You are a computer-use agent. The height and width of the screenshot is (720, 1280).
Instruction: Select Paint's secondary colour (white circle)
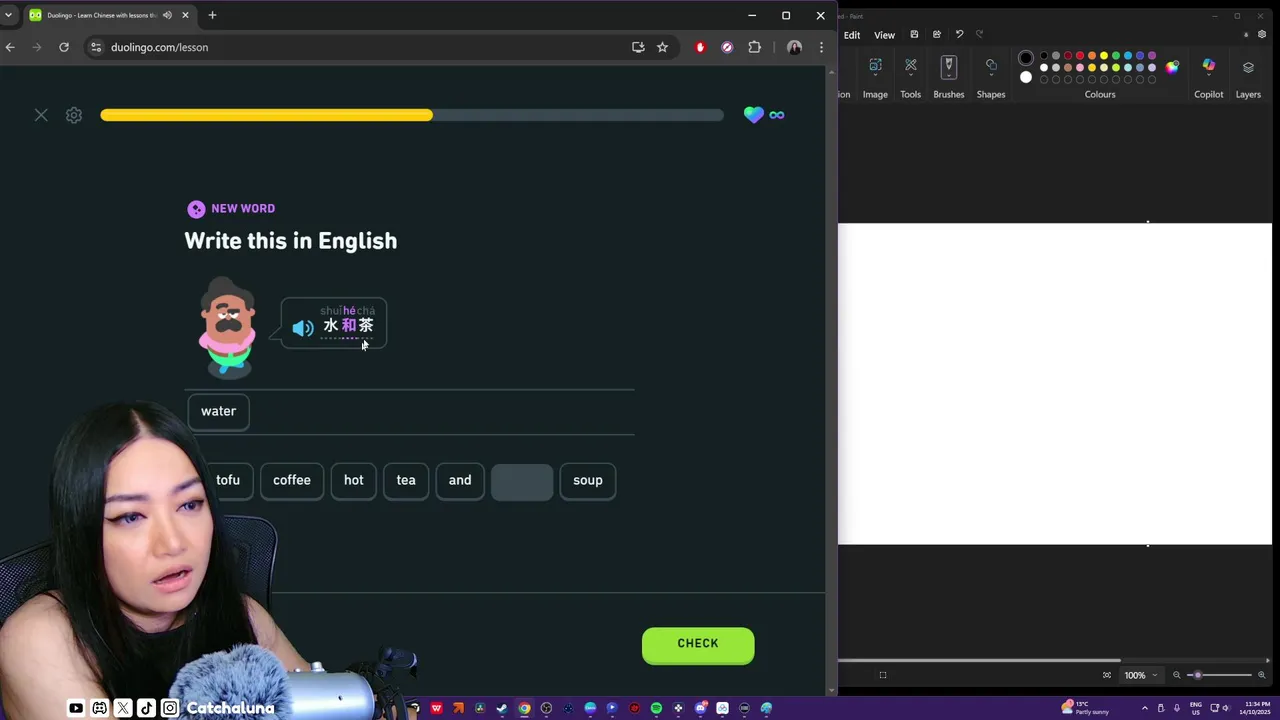[1026, 77]
